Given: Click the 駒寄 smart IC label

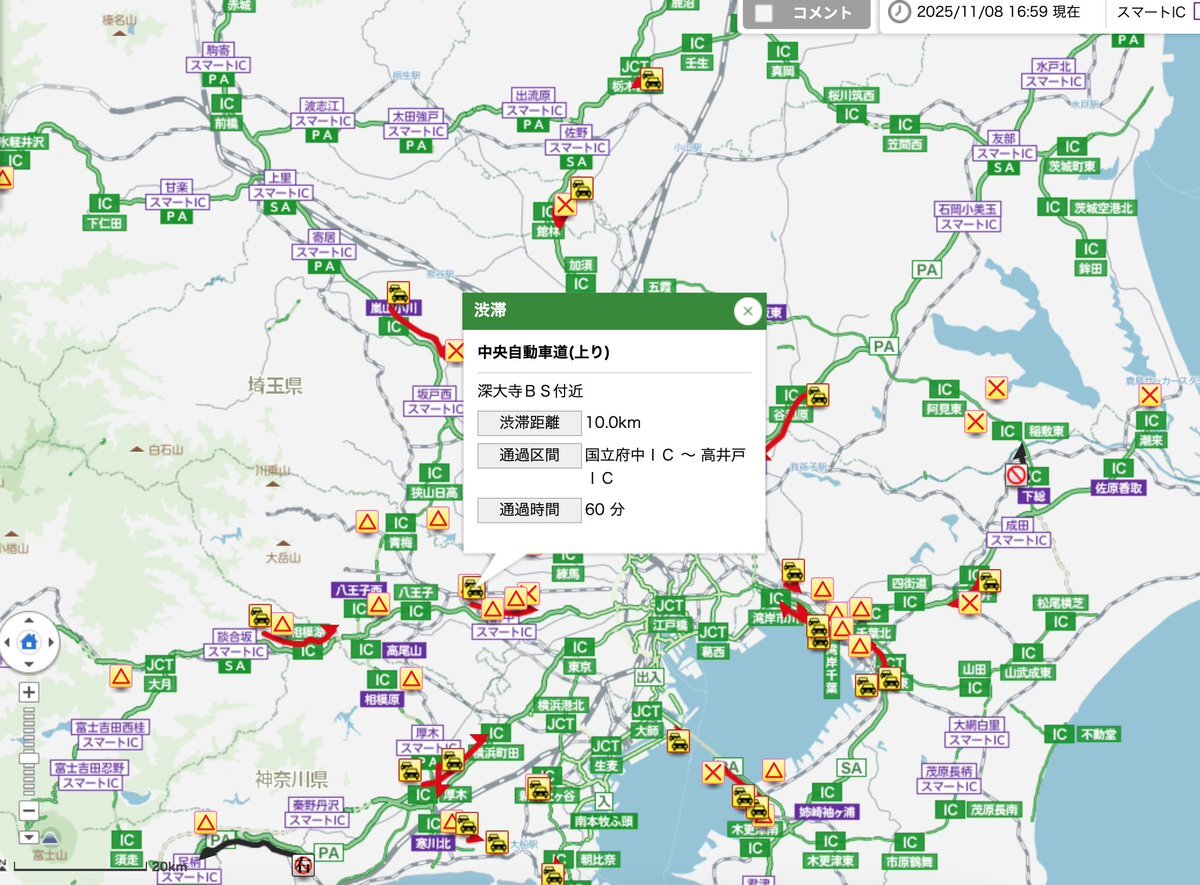Looking at the screenshot, I should 220,57.
